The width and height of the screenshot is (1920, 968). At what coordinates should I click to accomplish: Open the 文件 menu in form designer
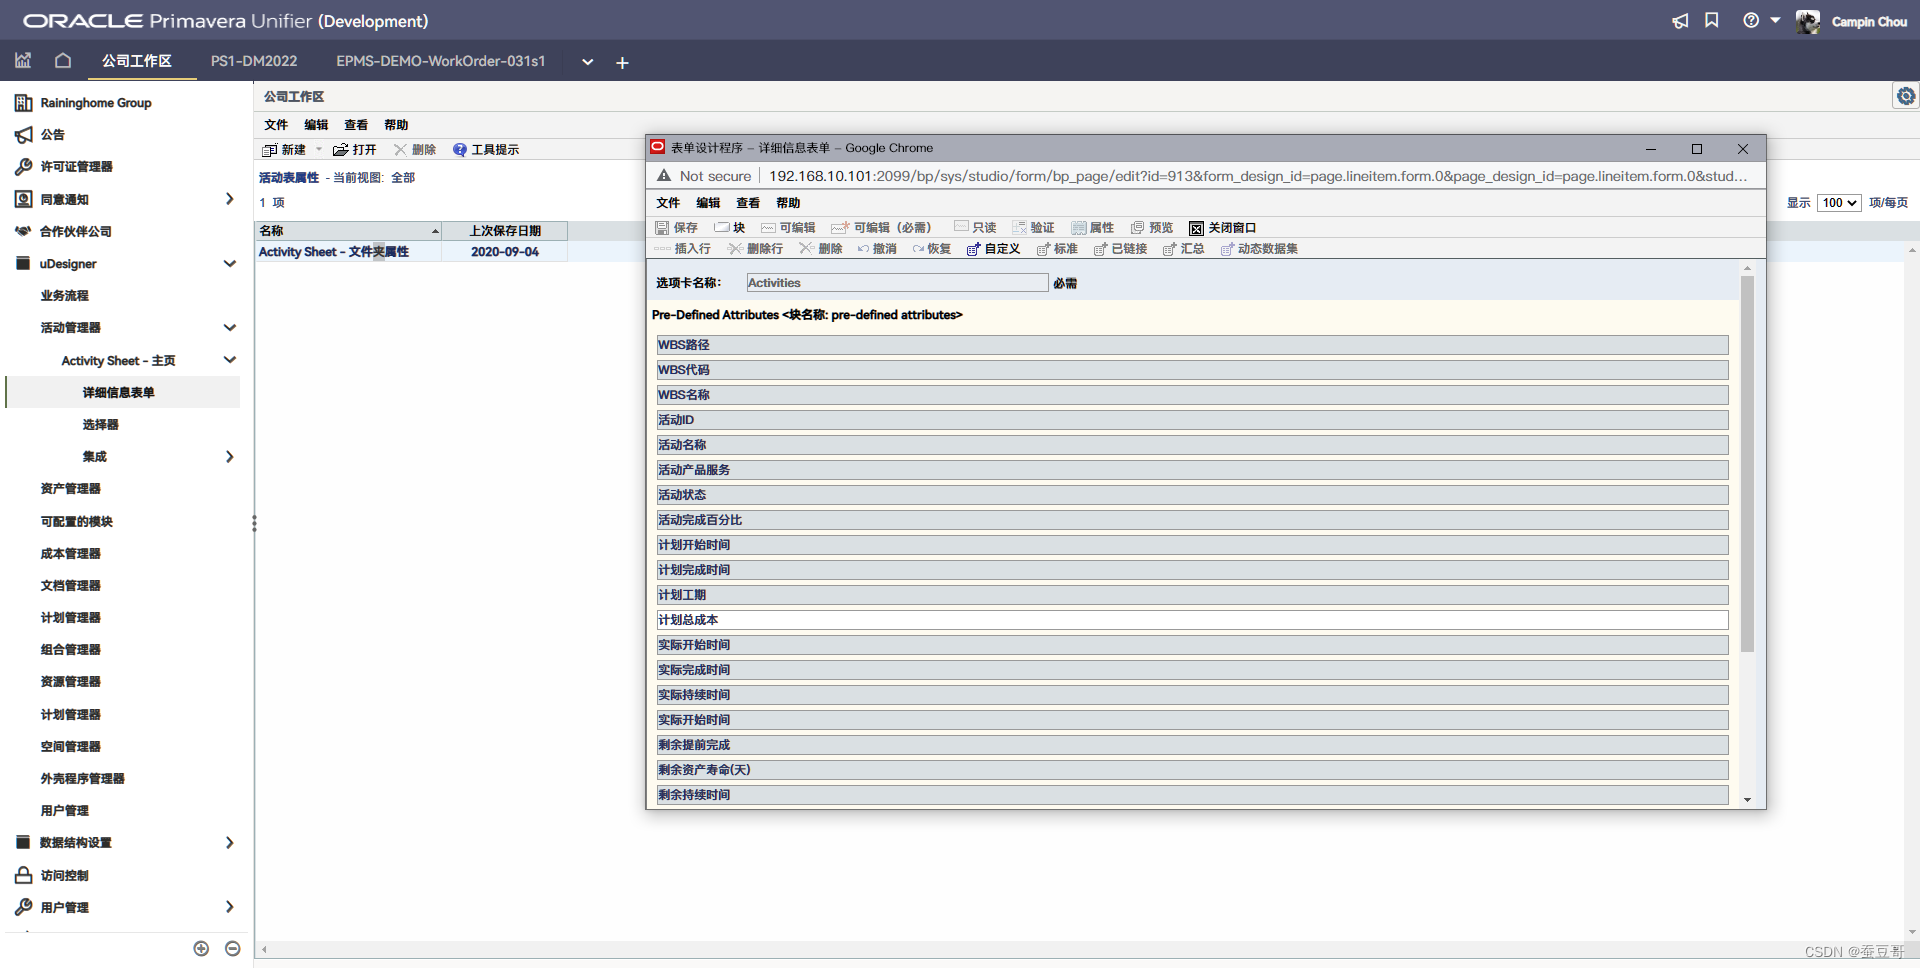[x=667, y=203]
